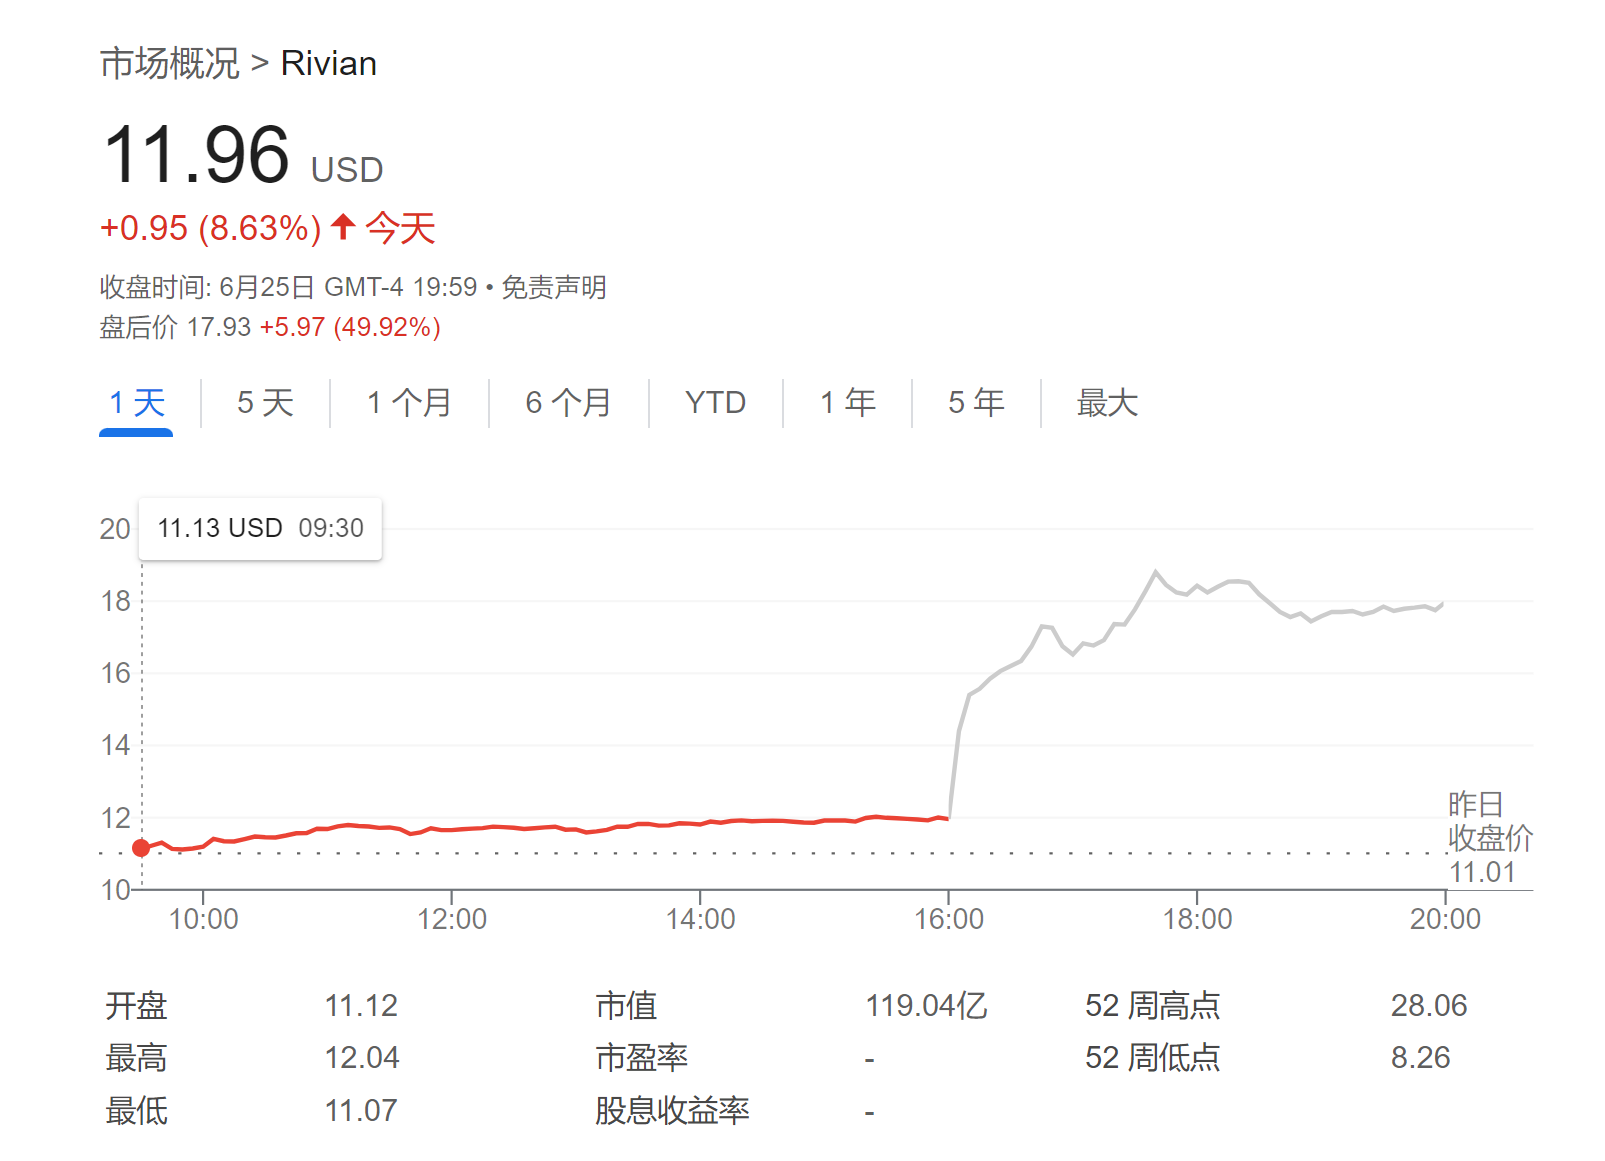Switch to the 1 年 tab
The image size is (1605, 1161).
click(x=848, y=403)
